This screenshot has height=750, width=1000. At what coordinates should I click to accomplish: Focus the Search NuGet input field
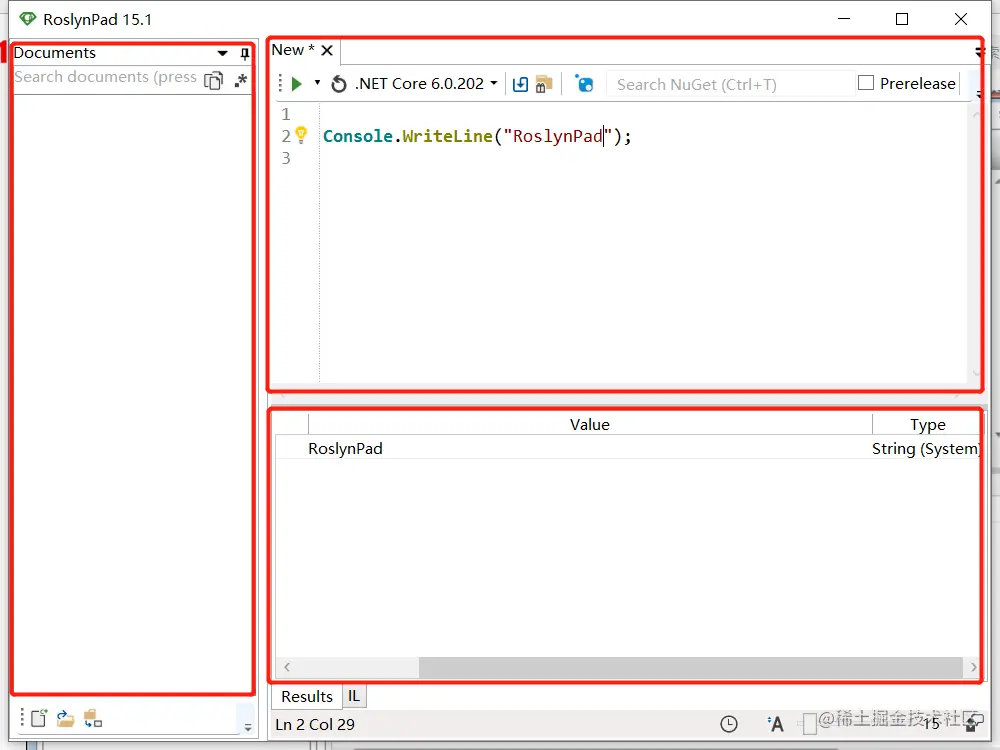(x=730, y=84)
